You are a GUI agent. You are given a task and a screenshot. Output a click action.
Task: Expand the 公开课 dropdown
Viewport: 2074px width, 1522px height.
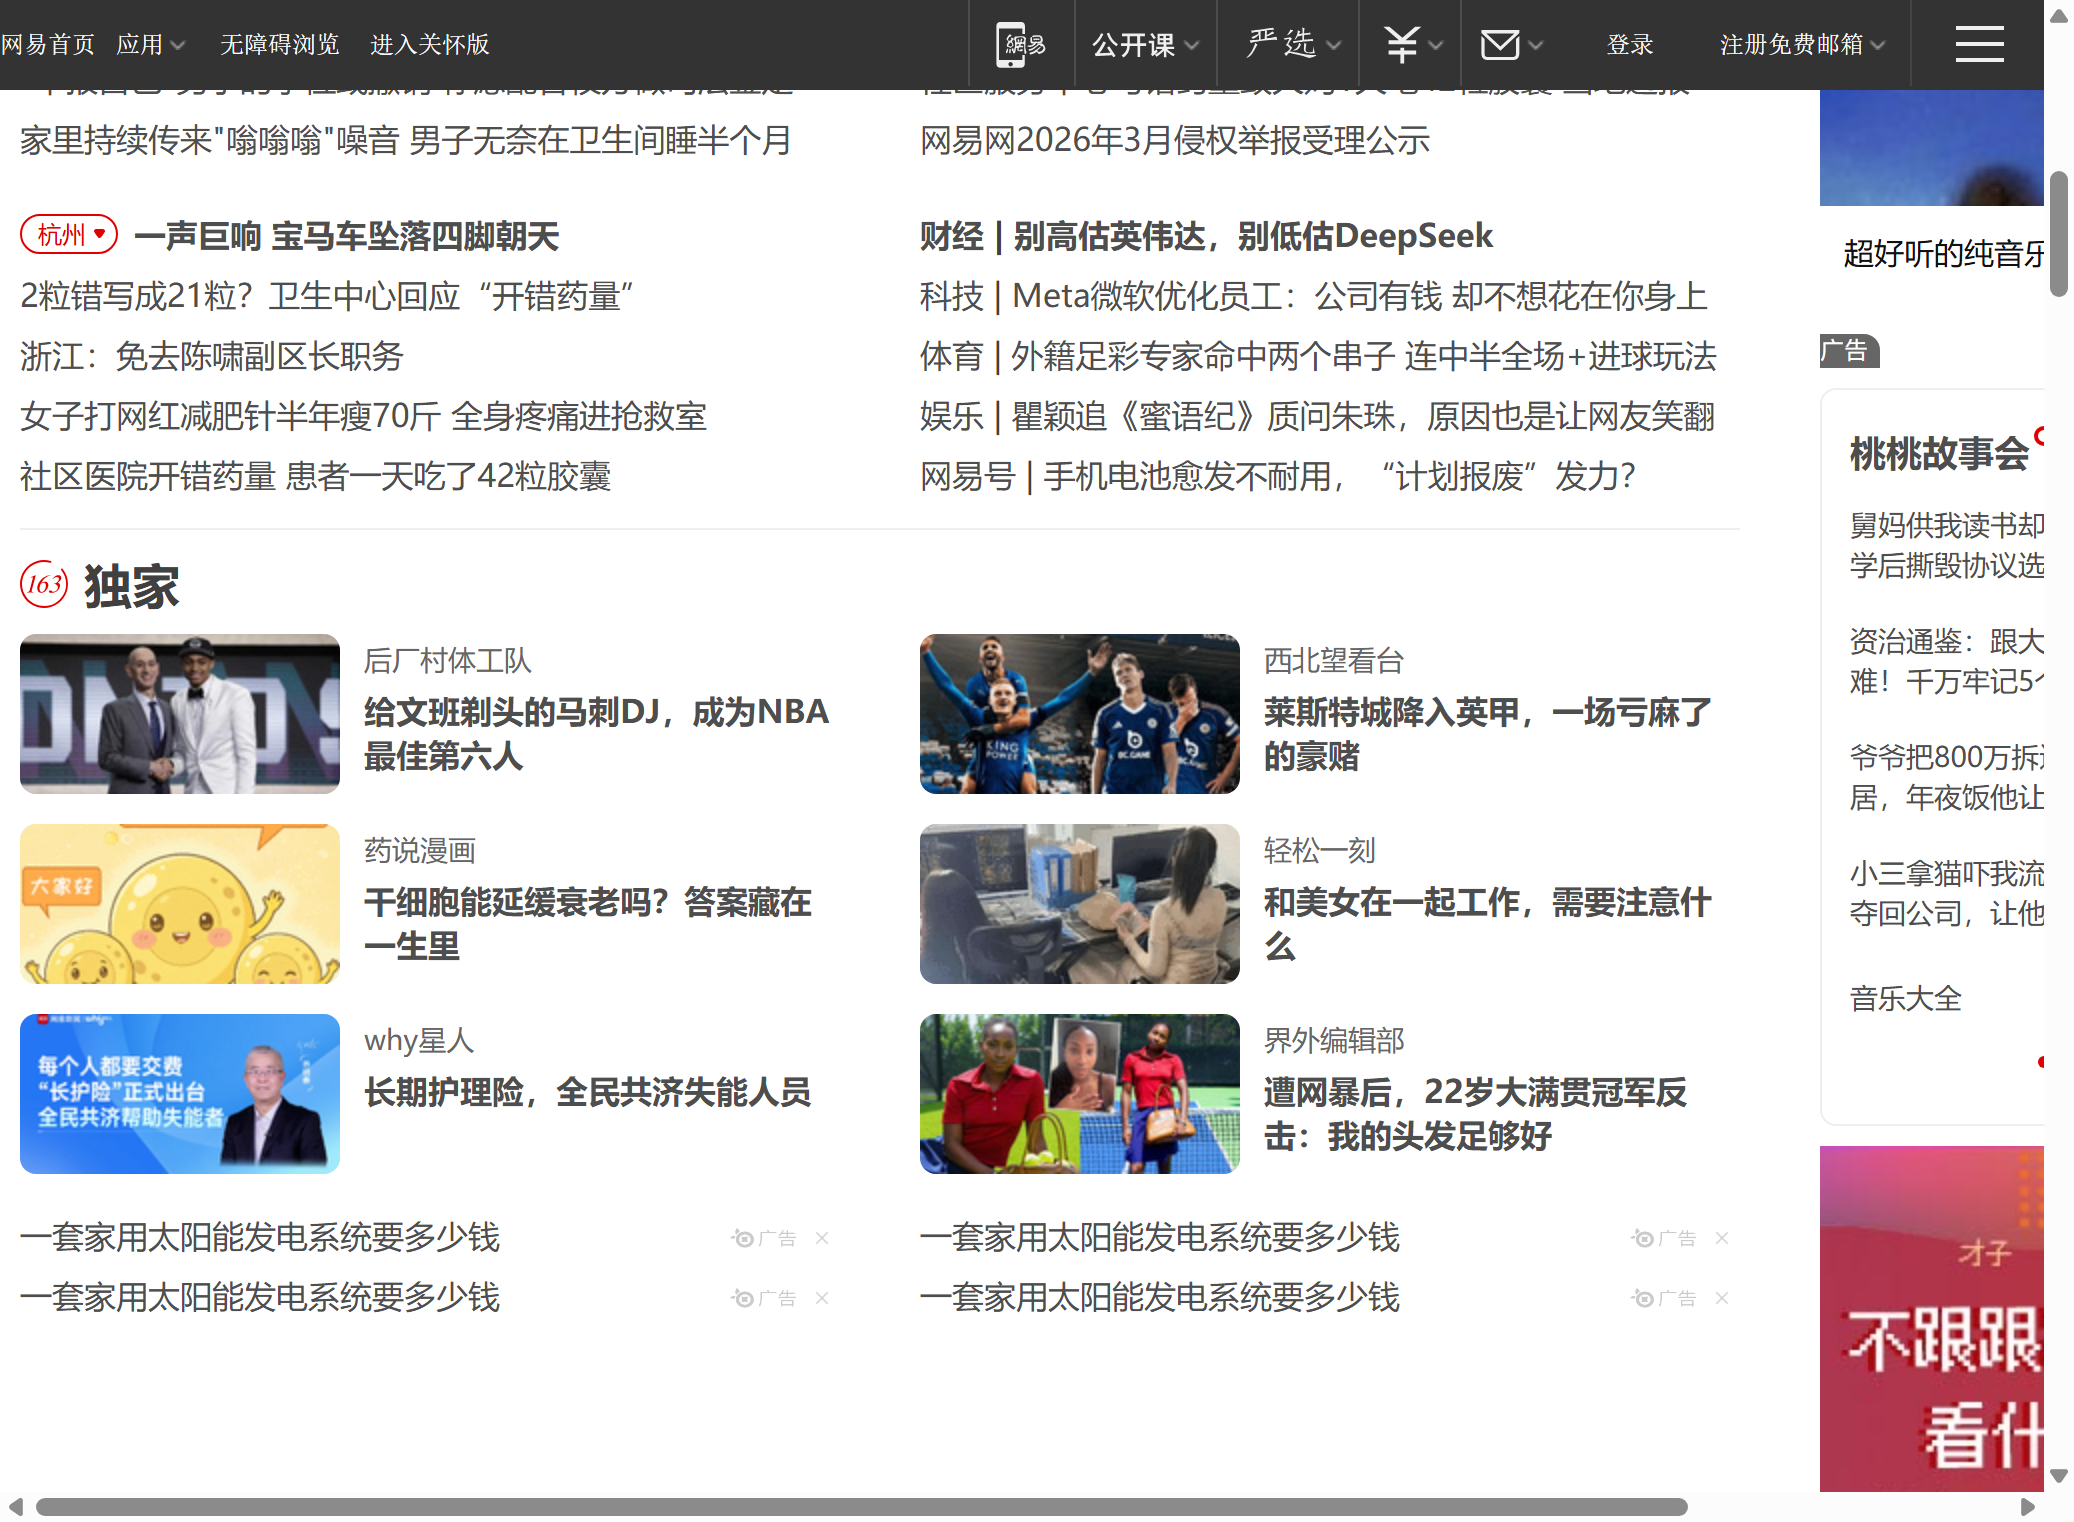(x=1144, y=45)
